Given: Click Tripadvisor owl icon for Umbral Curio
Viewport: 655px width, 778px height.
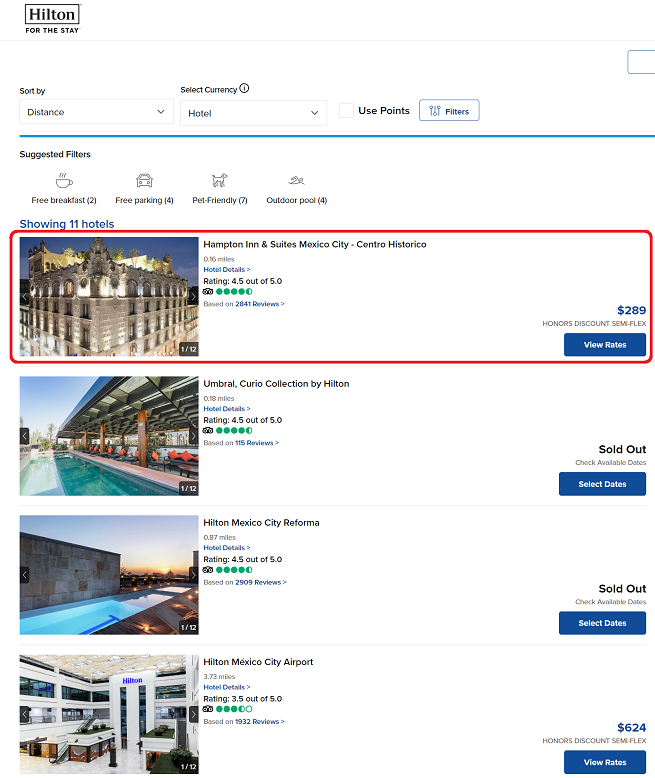Looking at the screenshot, I should 208,431.
